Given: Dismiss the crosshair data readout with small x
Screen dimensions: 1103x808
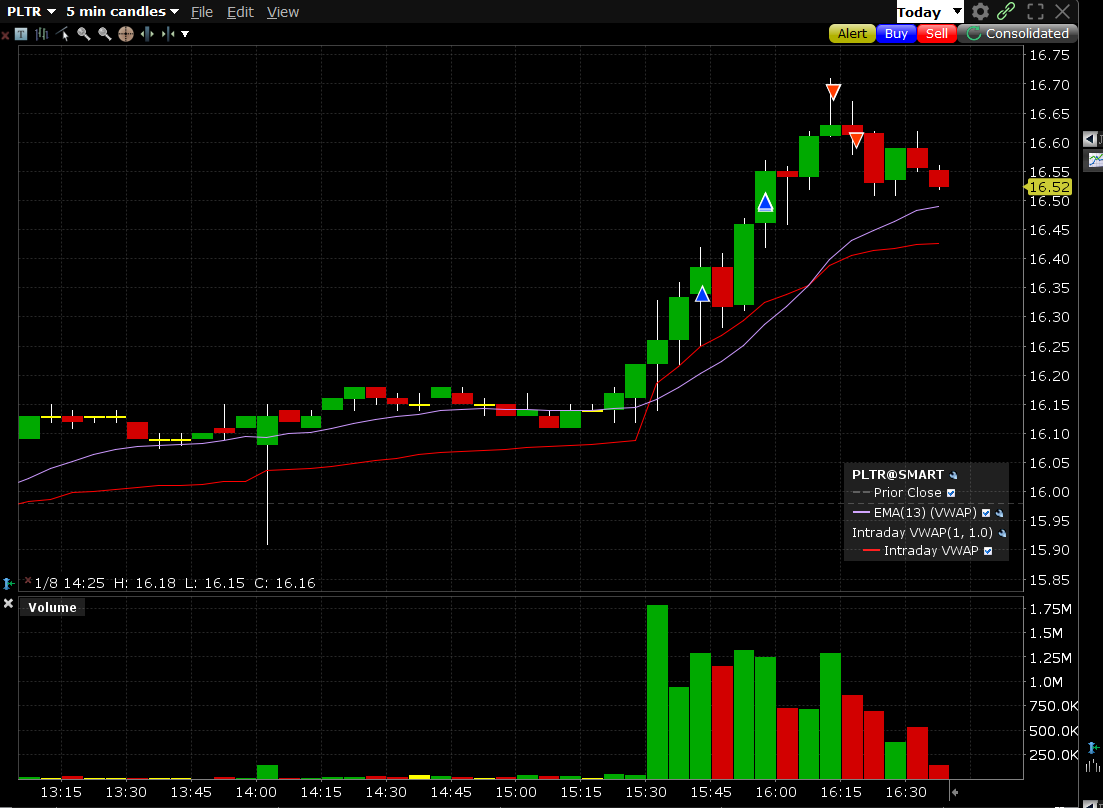Looking at the screenshot, I should click(28, 580).
